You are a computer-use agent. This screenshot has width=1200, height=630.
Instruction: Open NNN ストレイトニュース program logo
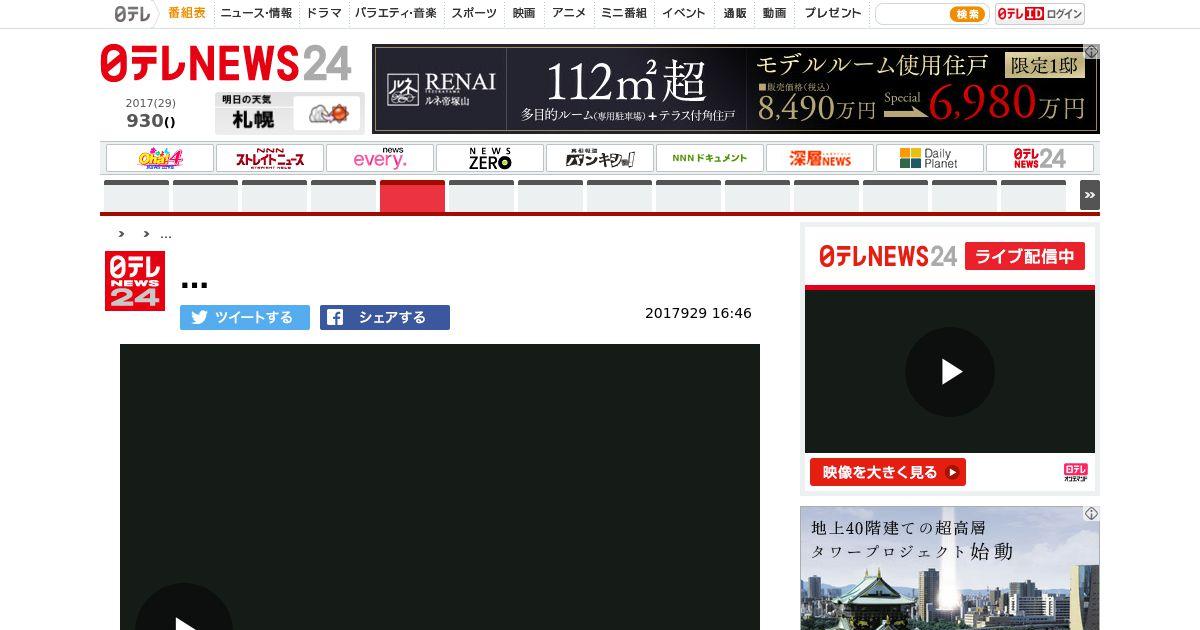(270, 158)
